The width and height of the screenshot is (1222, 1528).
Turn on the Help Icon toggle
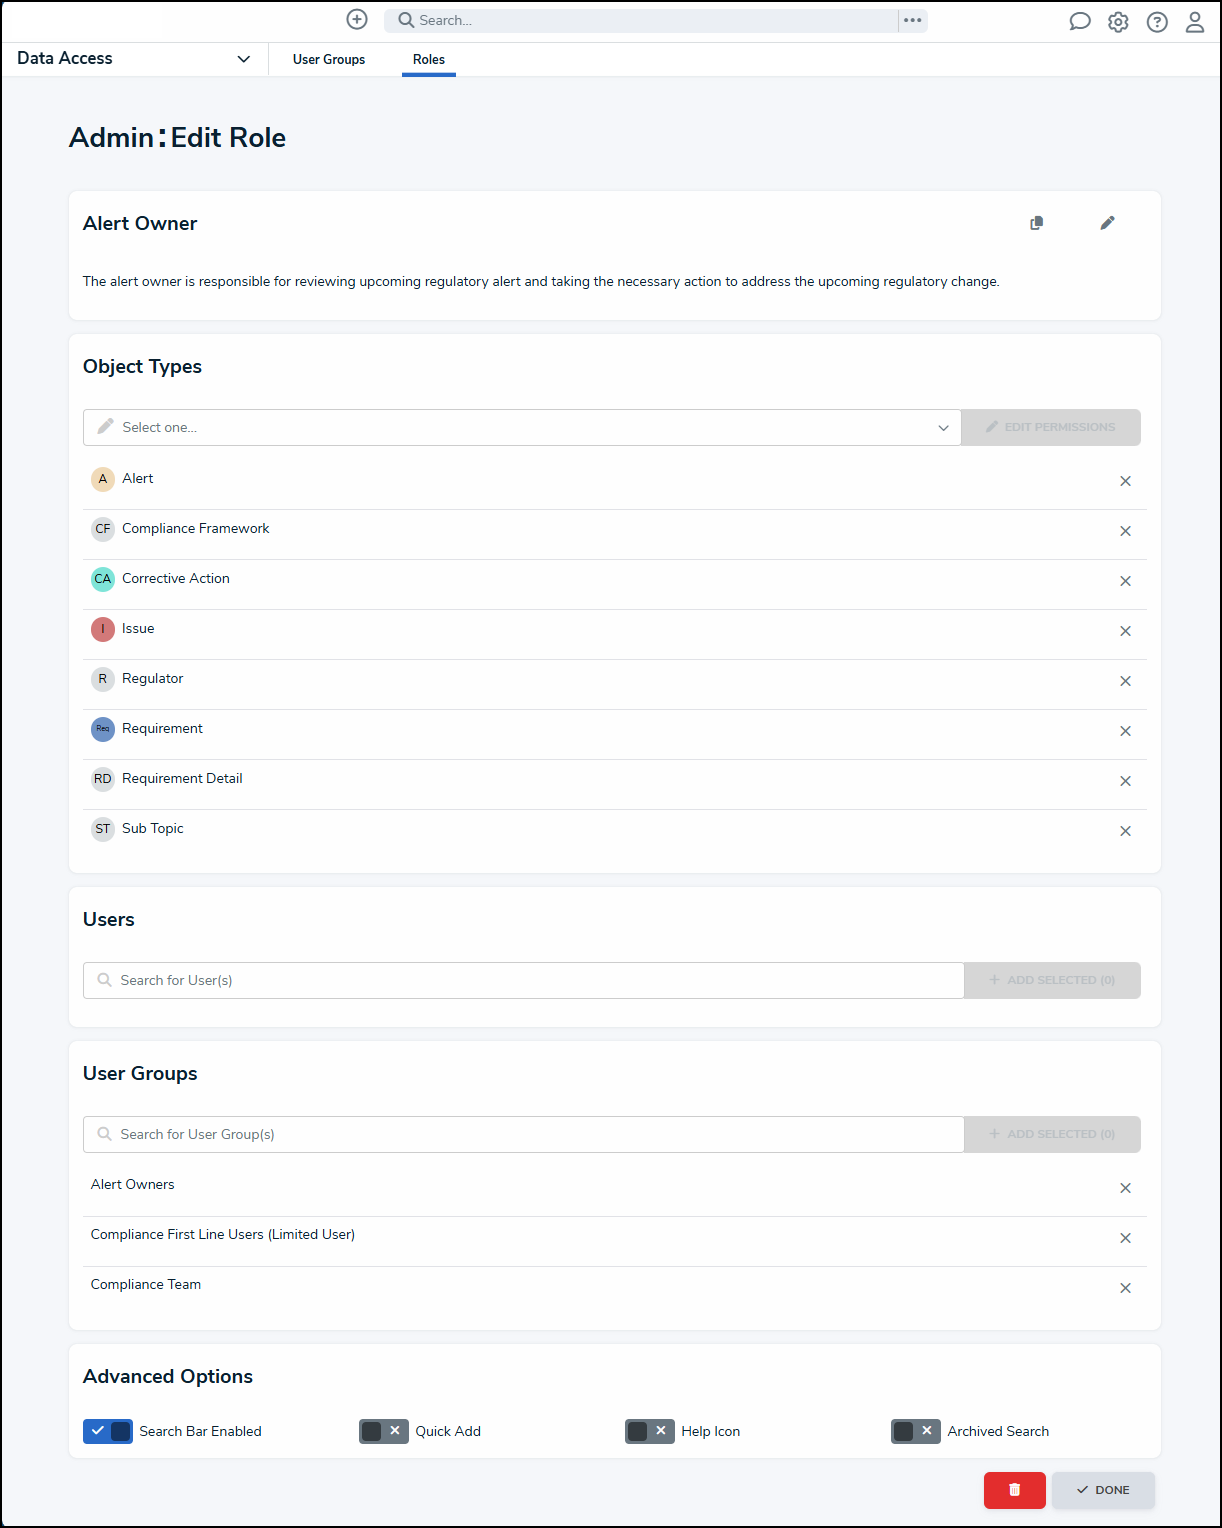650,1431
